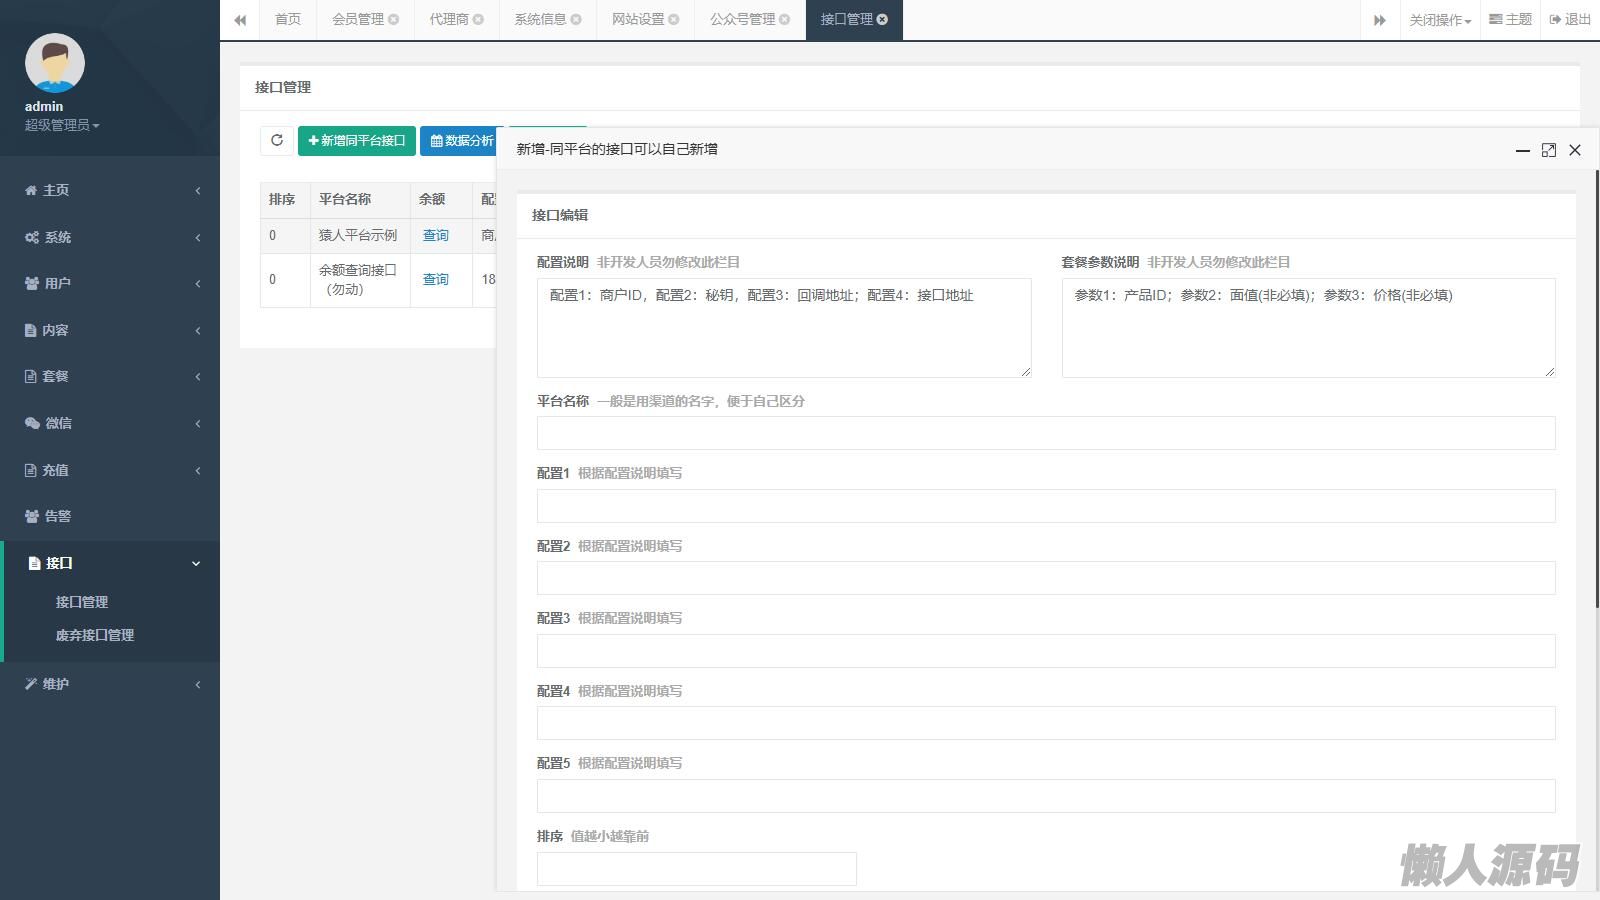Screen dimensions: 1600x900
Task: Open the 关闭操作 dropdown
Action: (x=1439, y=20)
